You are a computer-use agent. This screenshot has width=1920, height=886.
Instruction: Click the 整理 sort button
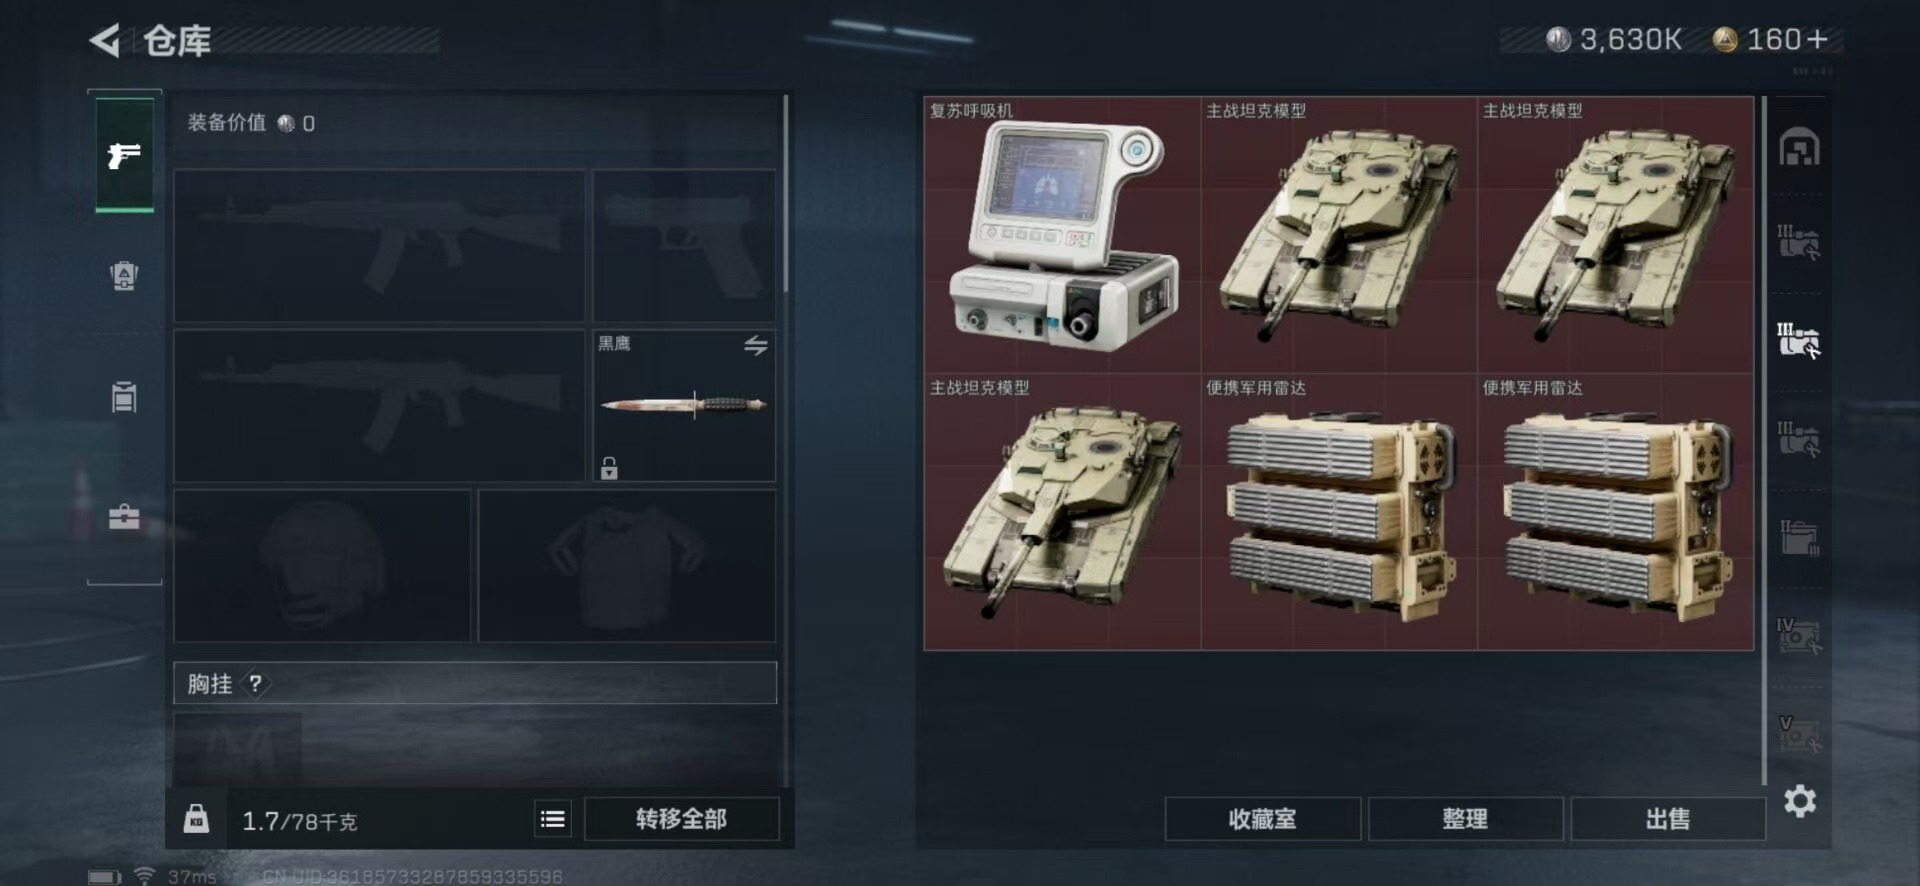[1465, 819]
